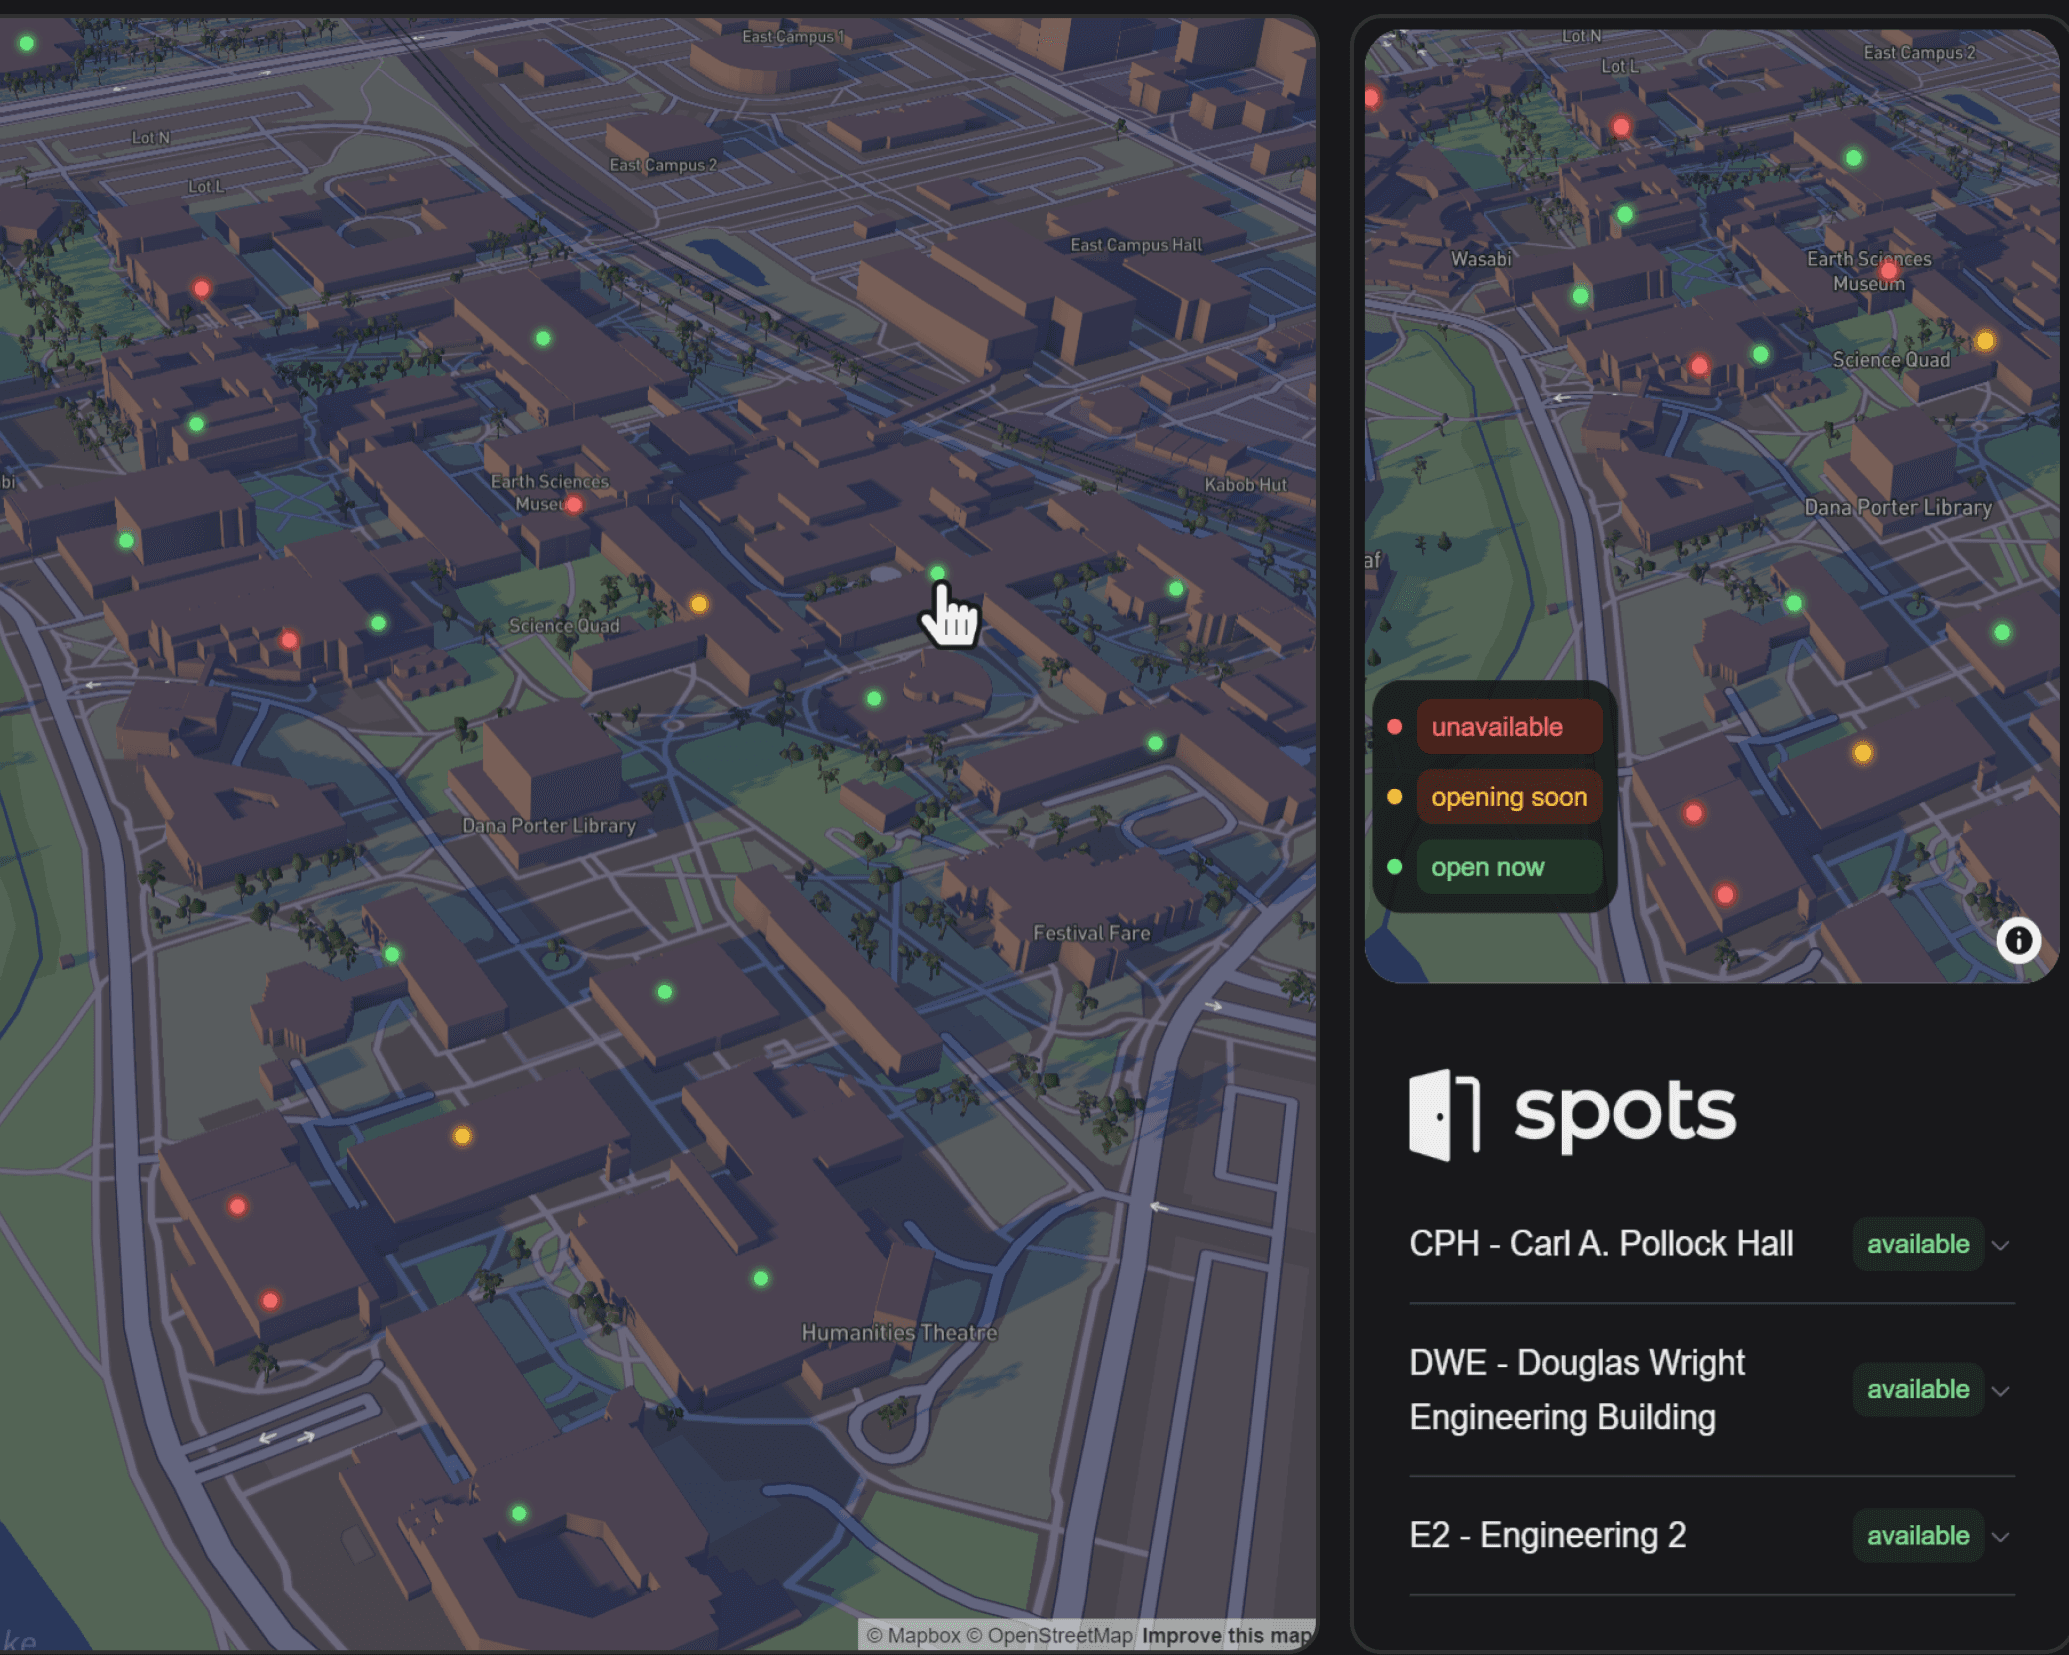
Task: Click the yellow marker southwest of Dana Porter Library
Action: (461, 1134)
